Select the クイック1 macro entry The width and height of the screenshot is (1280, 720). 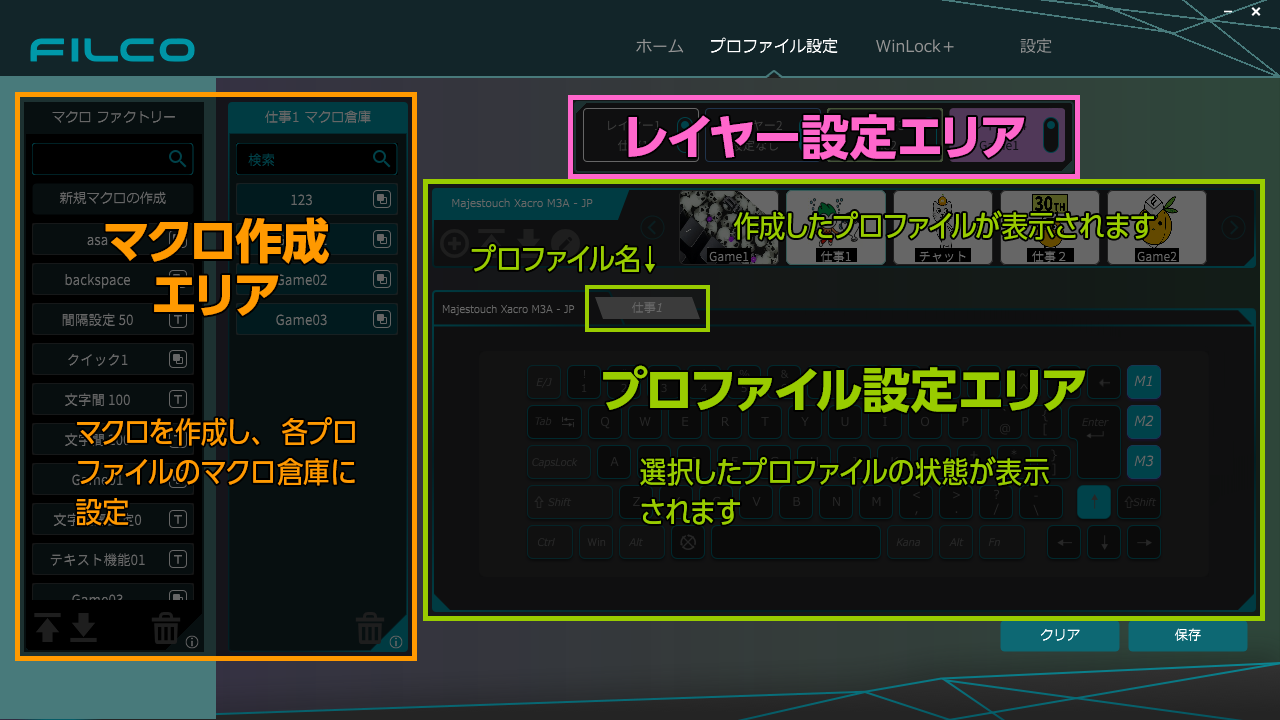[112, 359]
